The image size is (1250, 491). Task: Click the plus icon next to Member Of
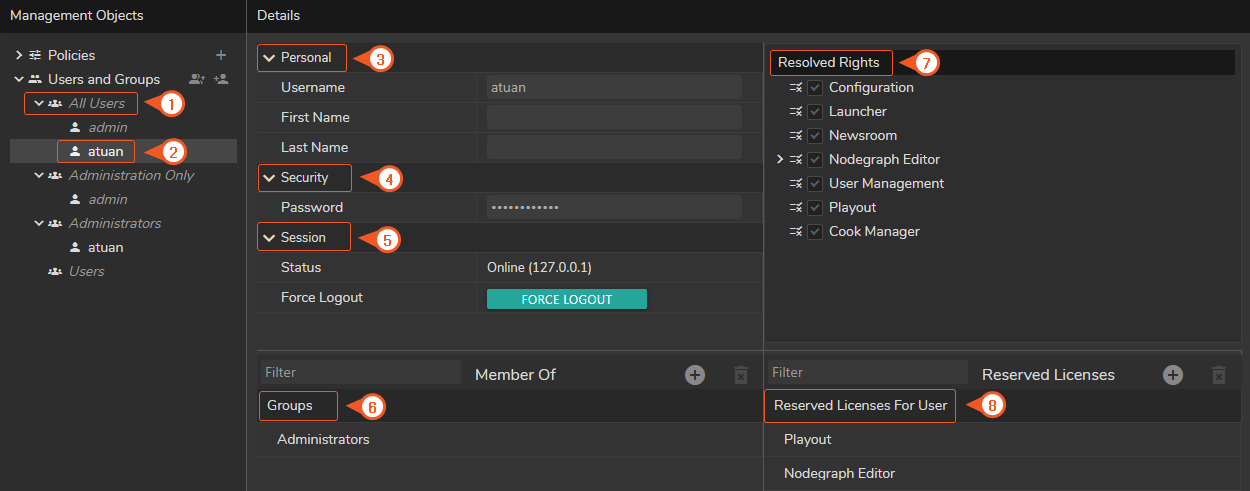click(695, 374)
